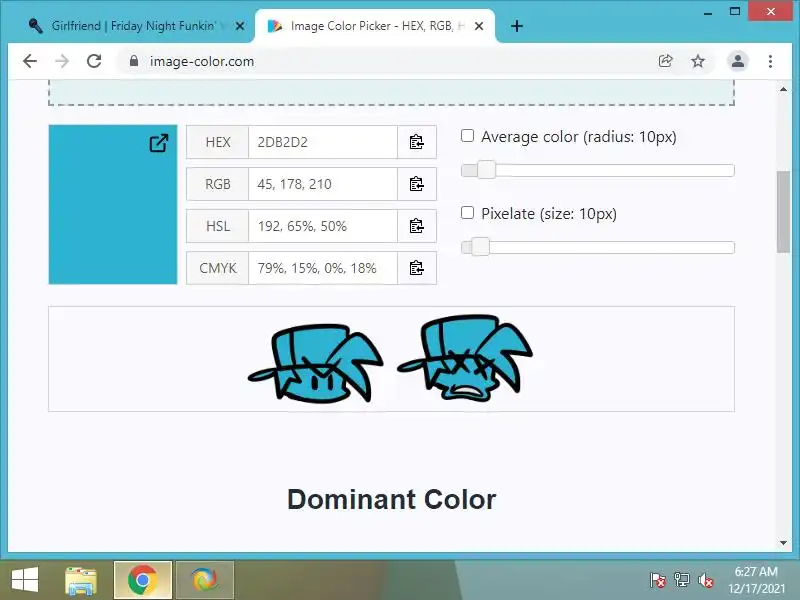Open Action Center flag in system tray

[657, 580]
